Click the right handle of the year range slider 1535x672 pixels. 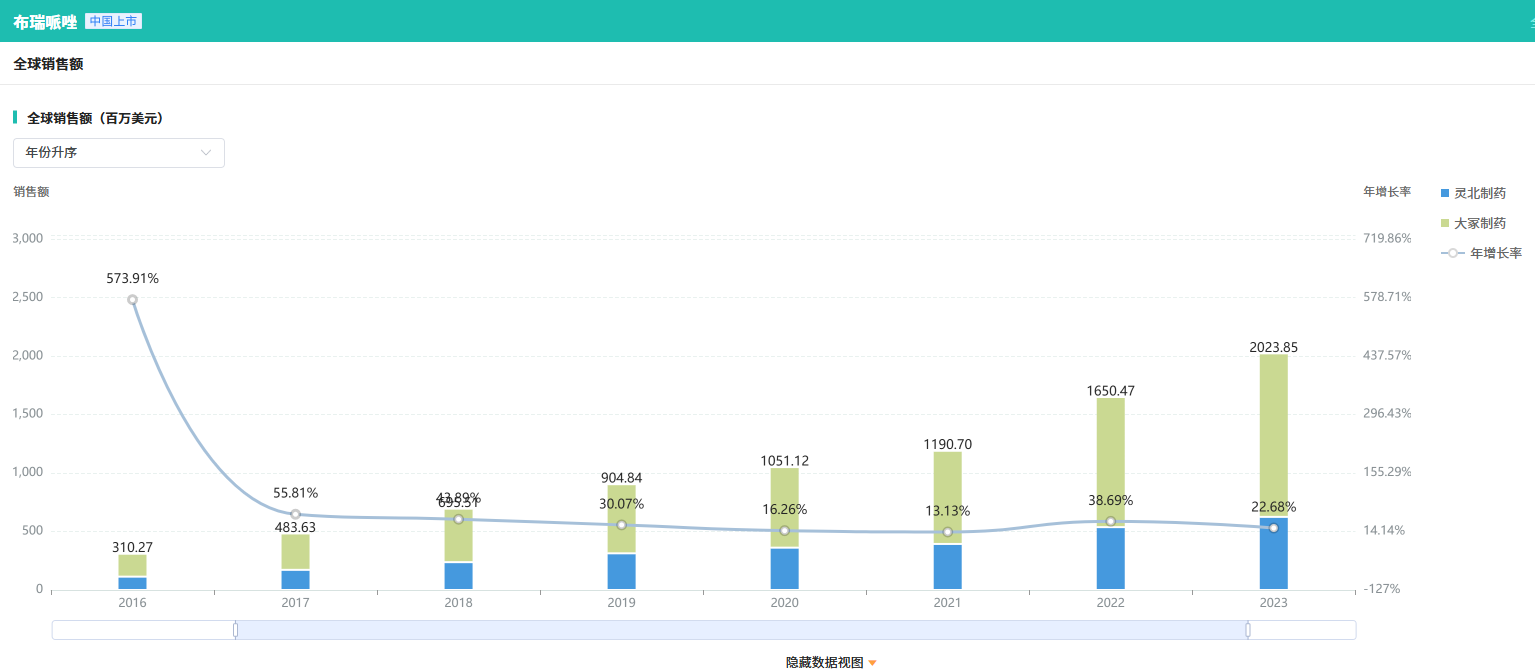(x=1248, y=630)
